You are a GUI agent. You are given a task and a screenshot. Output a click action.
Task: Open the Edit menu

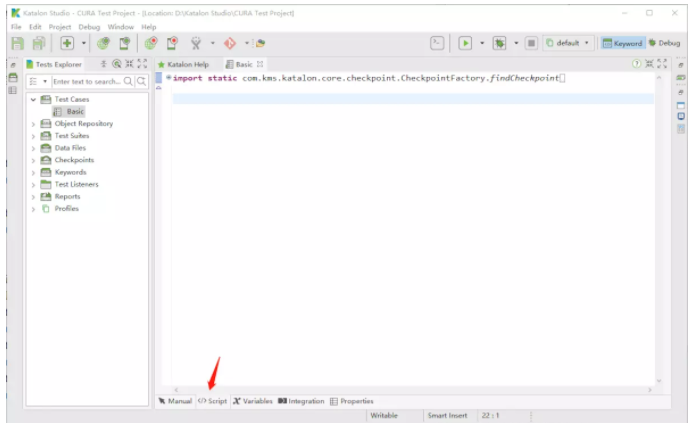tap(35, 27)
